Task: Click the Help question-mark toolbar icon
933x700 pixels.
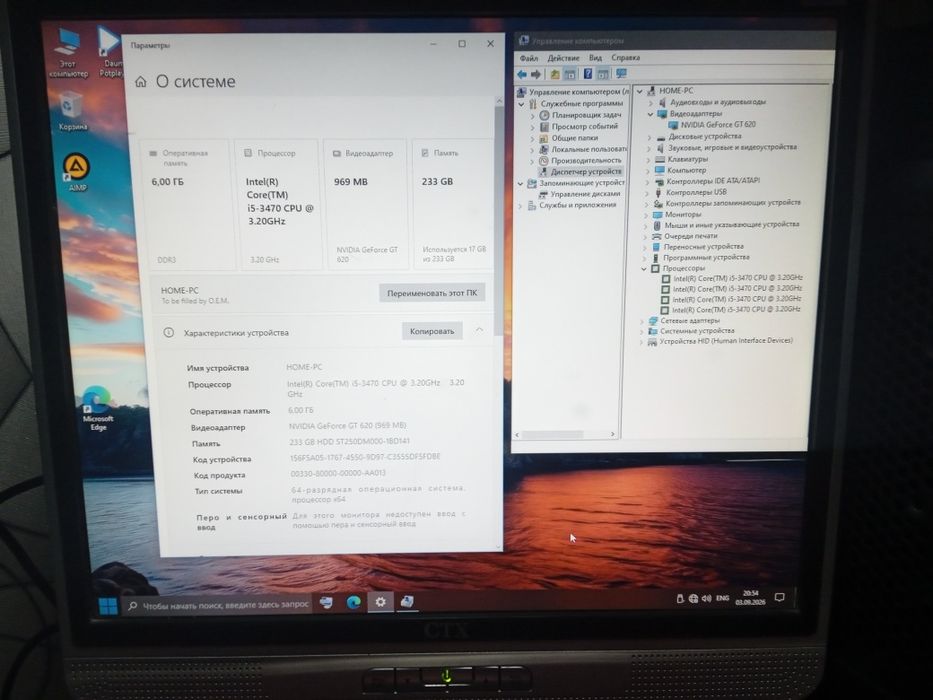Action: 587,73
